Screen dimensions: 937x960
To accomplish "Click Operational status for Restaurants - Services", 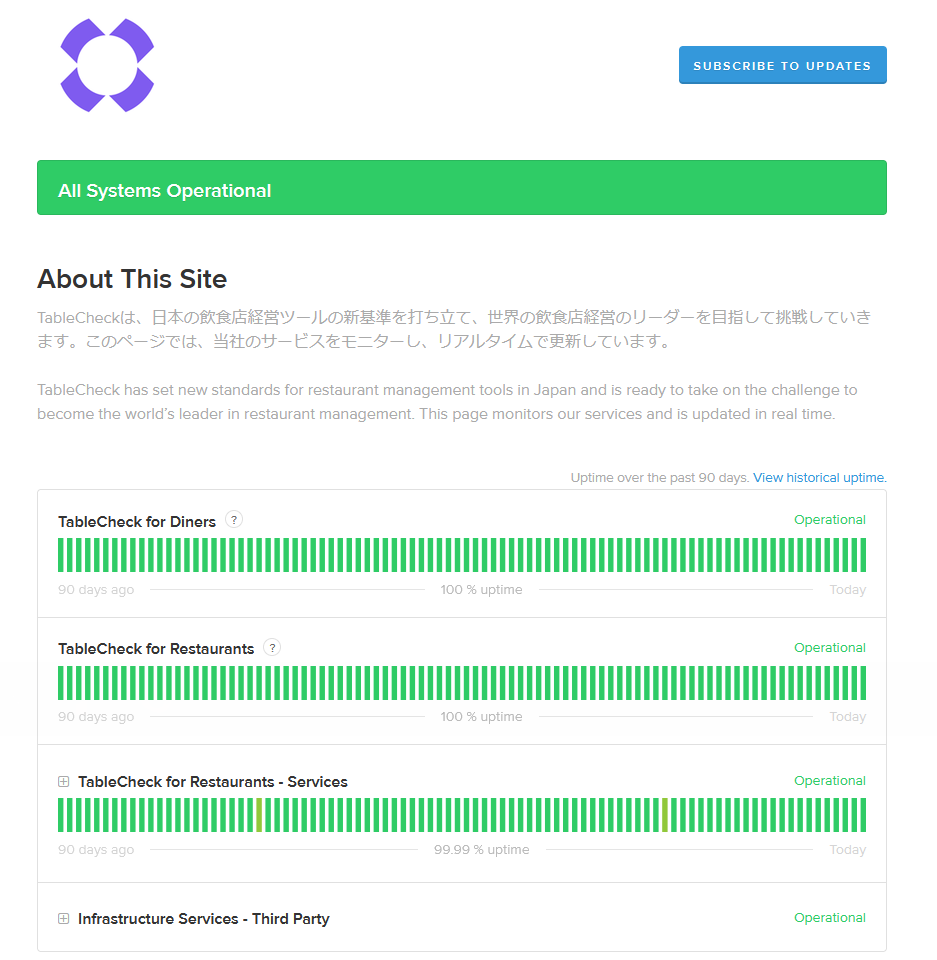I will tap(830, 781).
